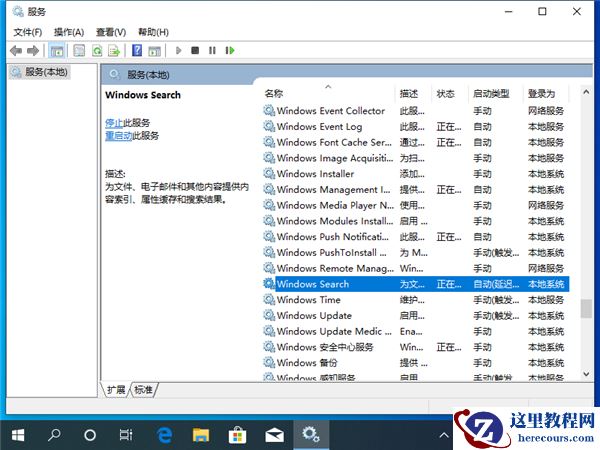The width and height of the screenshot is (600, 450).
Task: Click the Stop service square icon
Action: coord(195,51)
